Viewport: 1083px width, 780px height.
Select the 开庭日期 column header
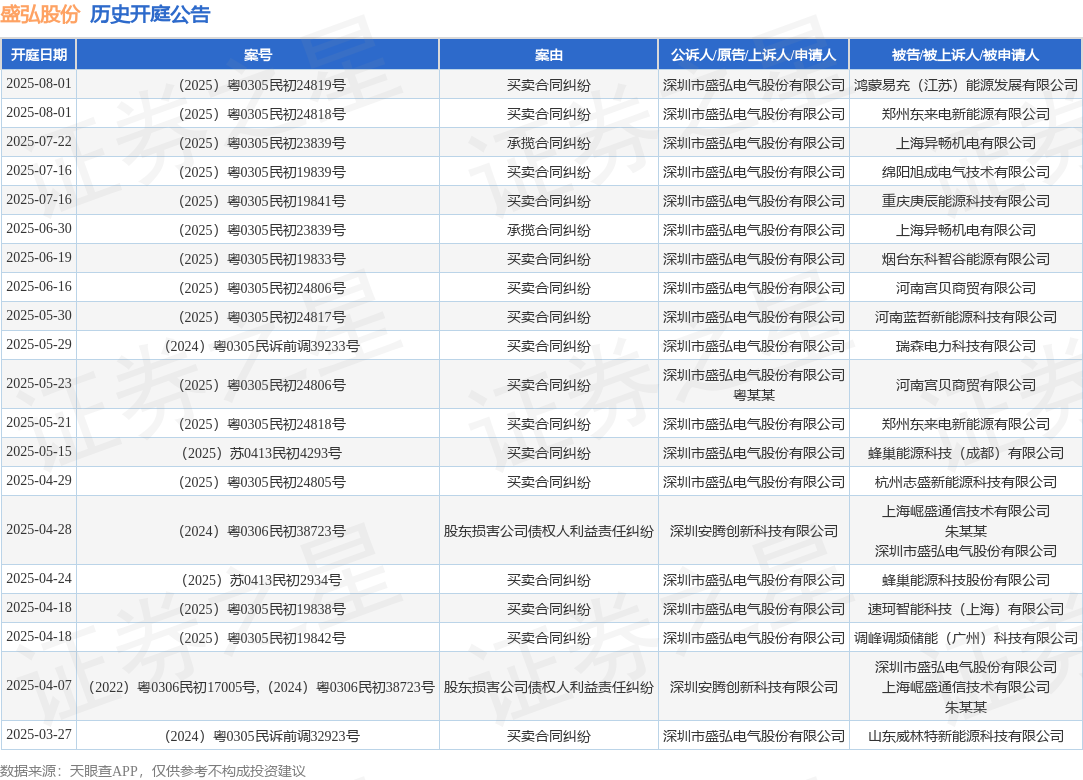coord(39,55)
